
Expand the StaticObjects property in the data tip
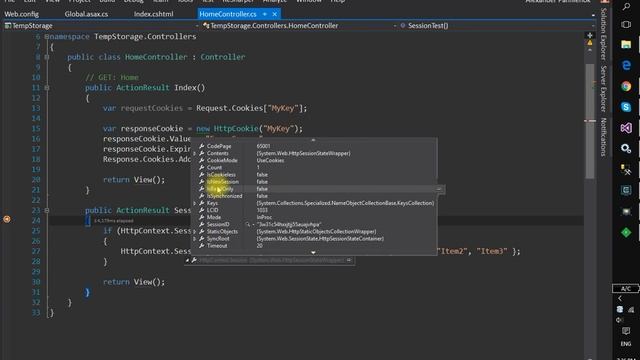(x=195, y=232)
